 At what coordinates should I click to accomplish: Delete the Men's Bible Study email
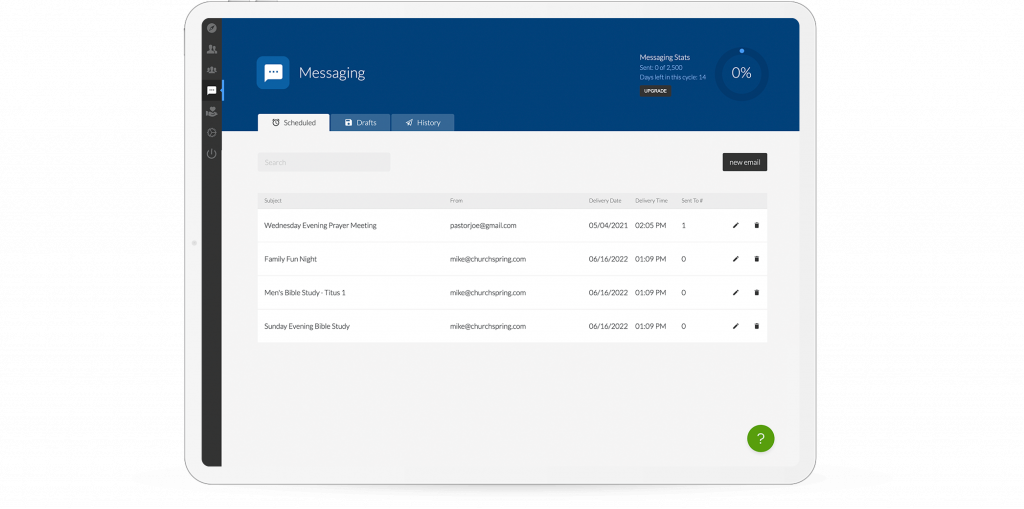coord(757,293)
